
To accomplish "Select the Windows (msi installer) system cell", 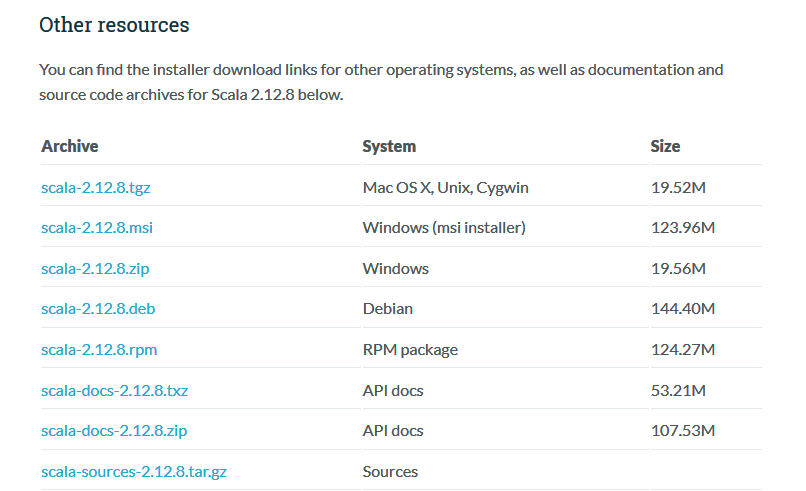I will click(x=443, y=228).
